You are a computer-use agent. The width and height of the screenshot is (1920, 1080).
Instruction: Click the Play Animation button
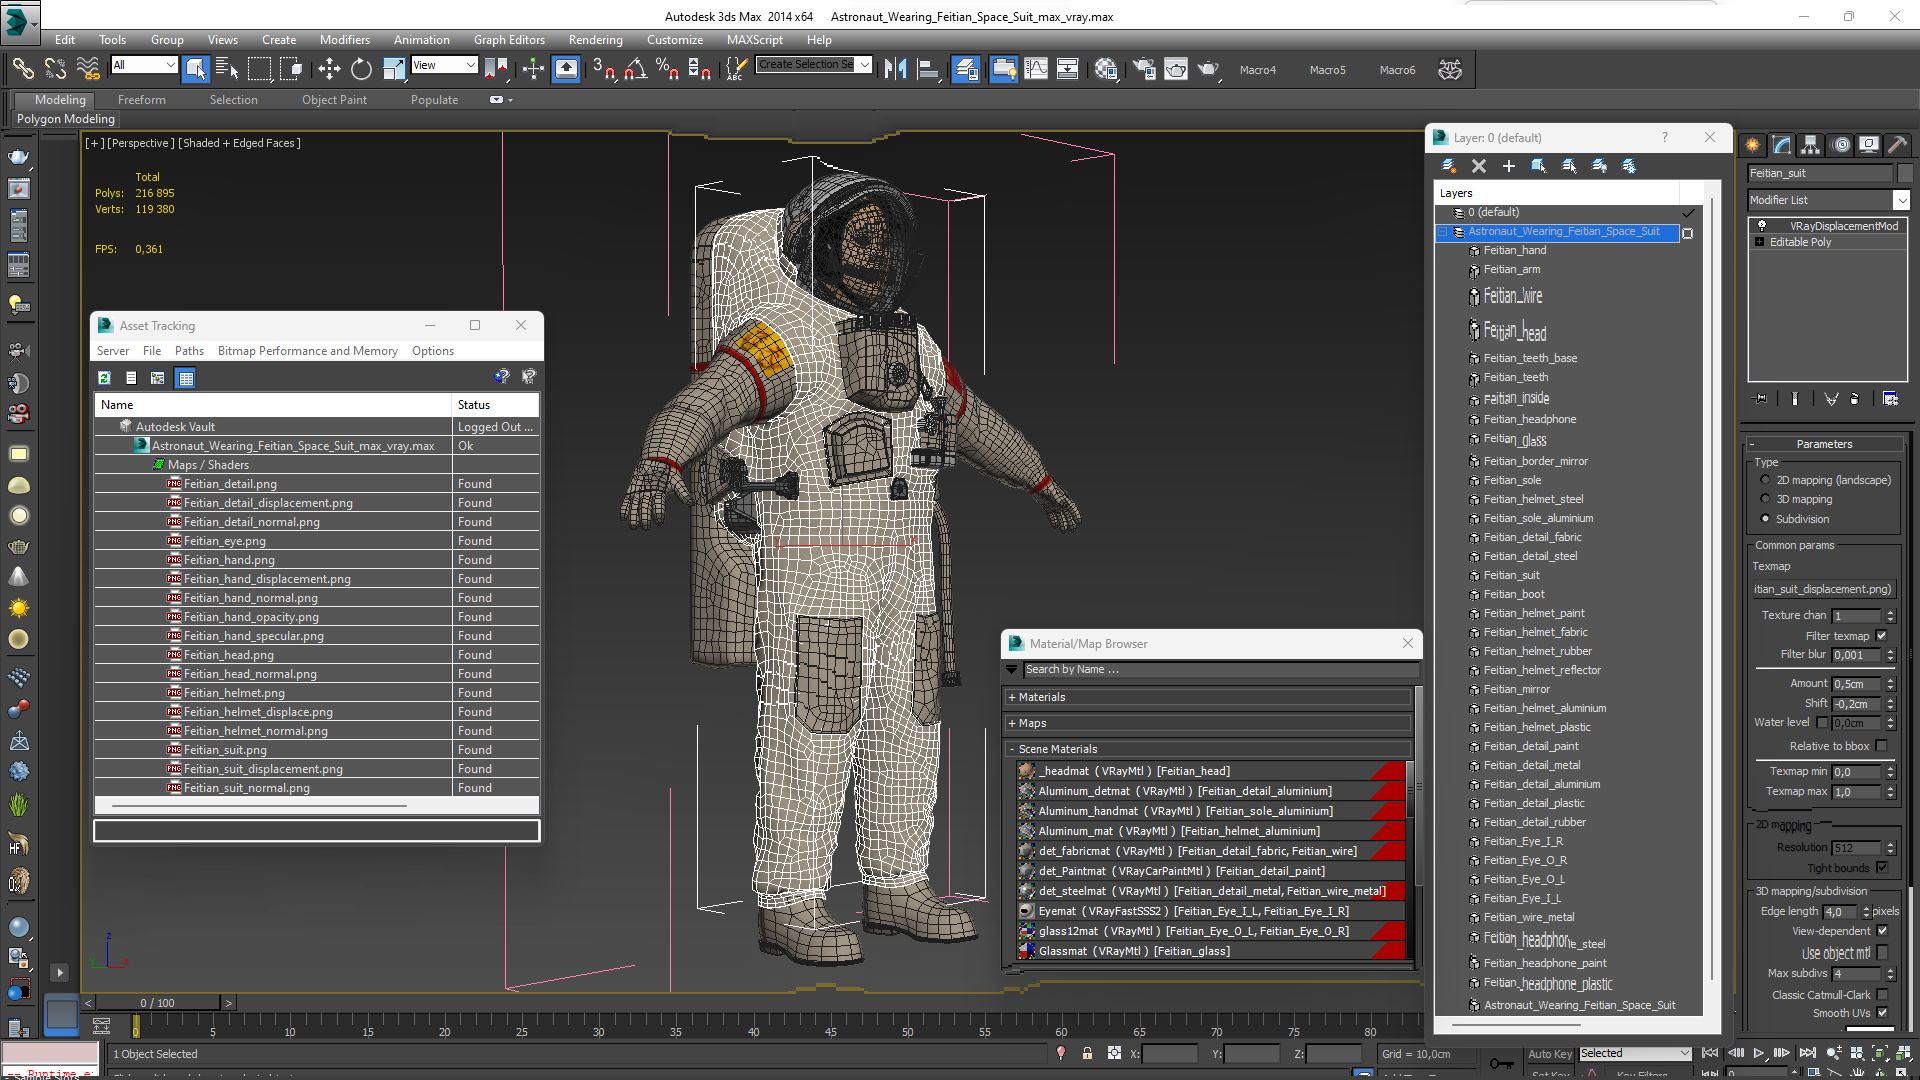click(1758, 1053)
